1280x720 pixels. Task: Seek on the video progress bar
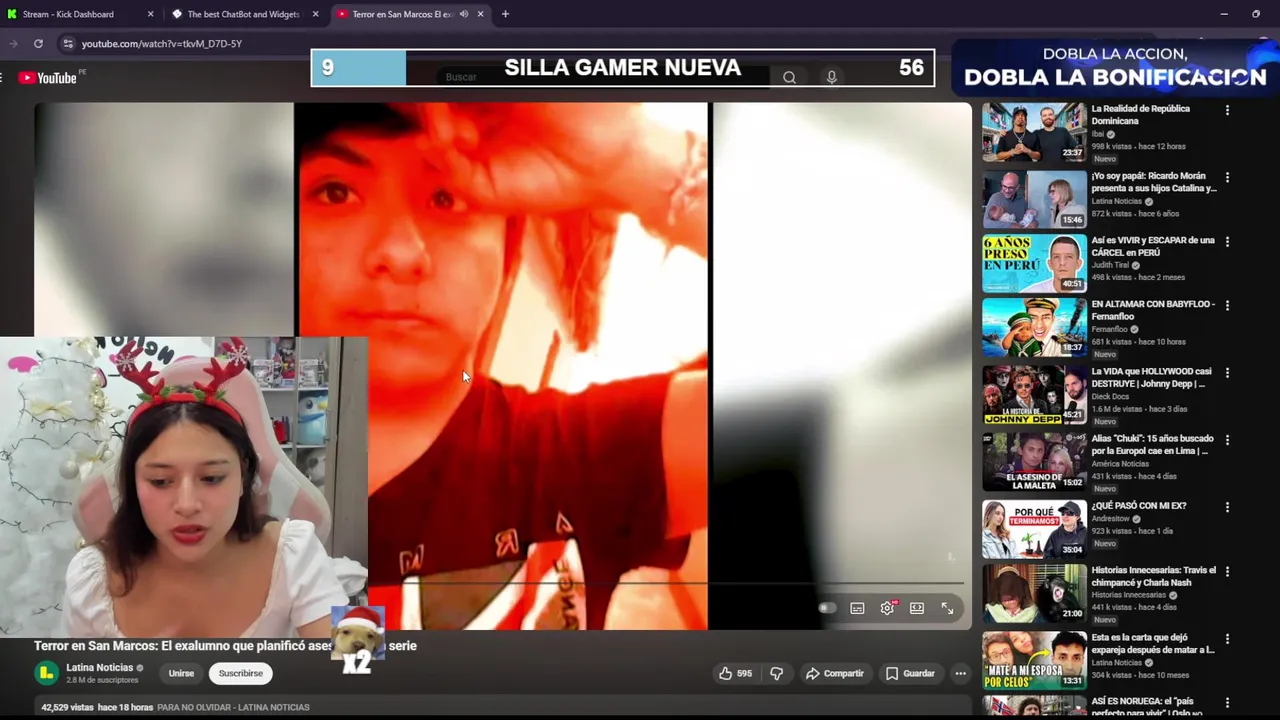pos(665,582)
